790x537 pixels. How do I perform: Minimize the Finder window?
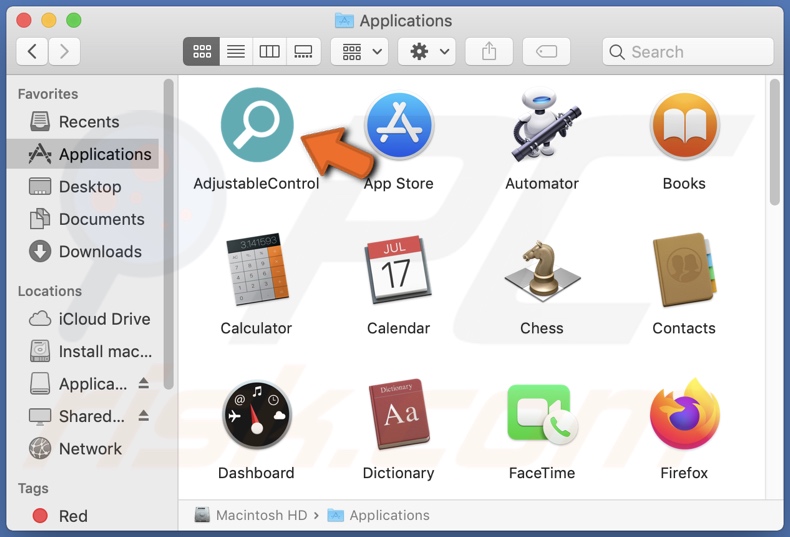49,20
